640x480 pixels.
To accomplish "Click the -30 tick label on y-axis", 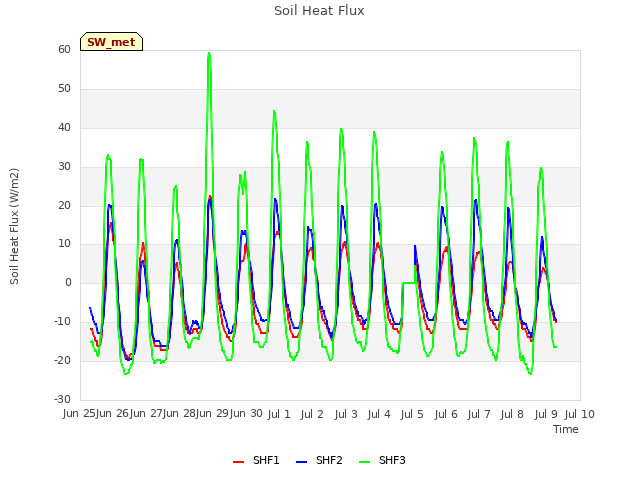I will point(62,399).
